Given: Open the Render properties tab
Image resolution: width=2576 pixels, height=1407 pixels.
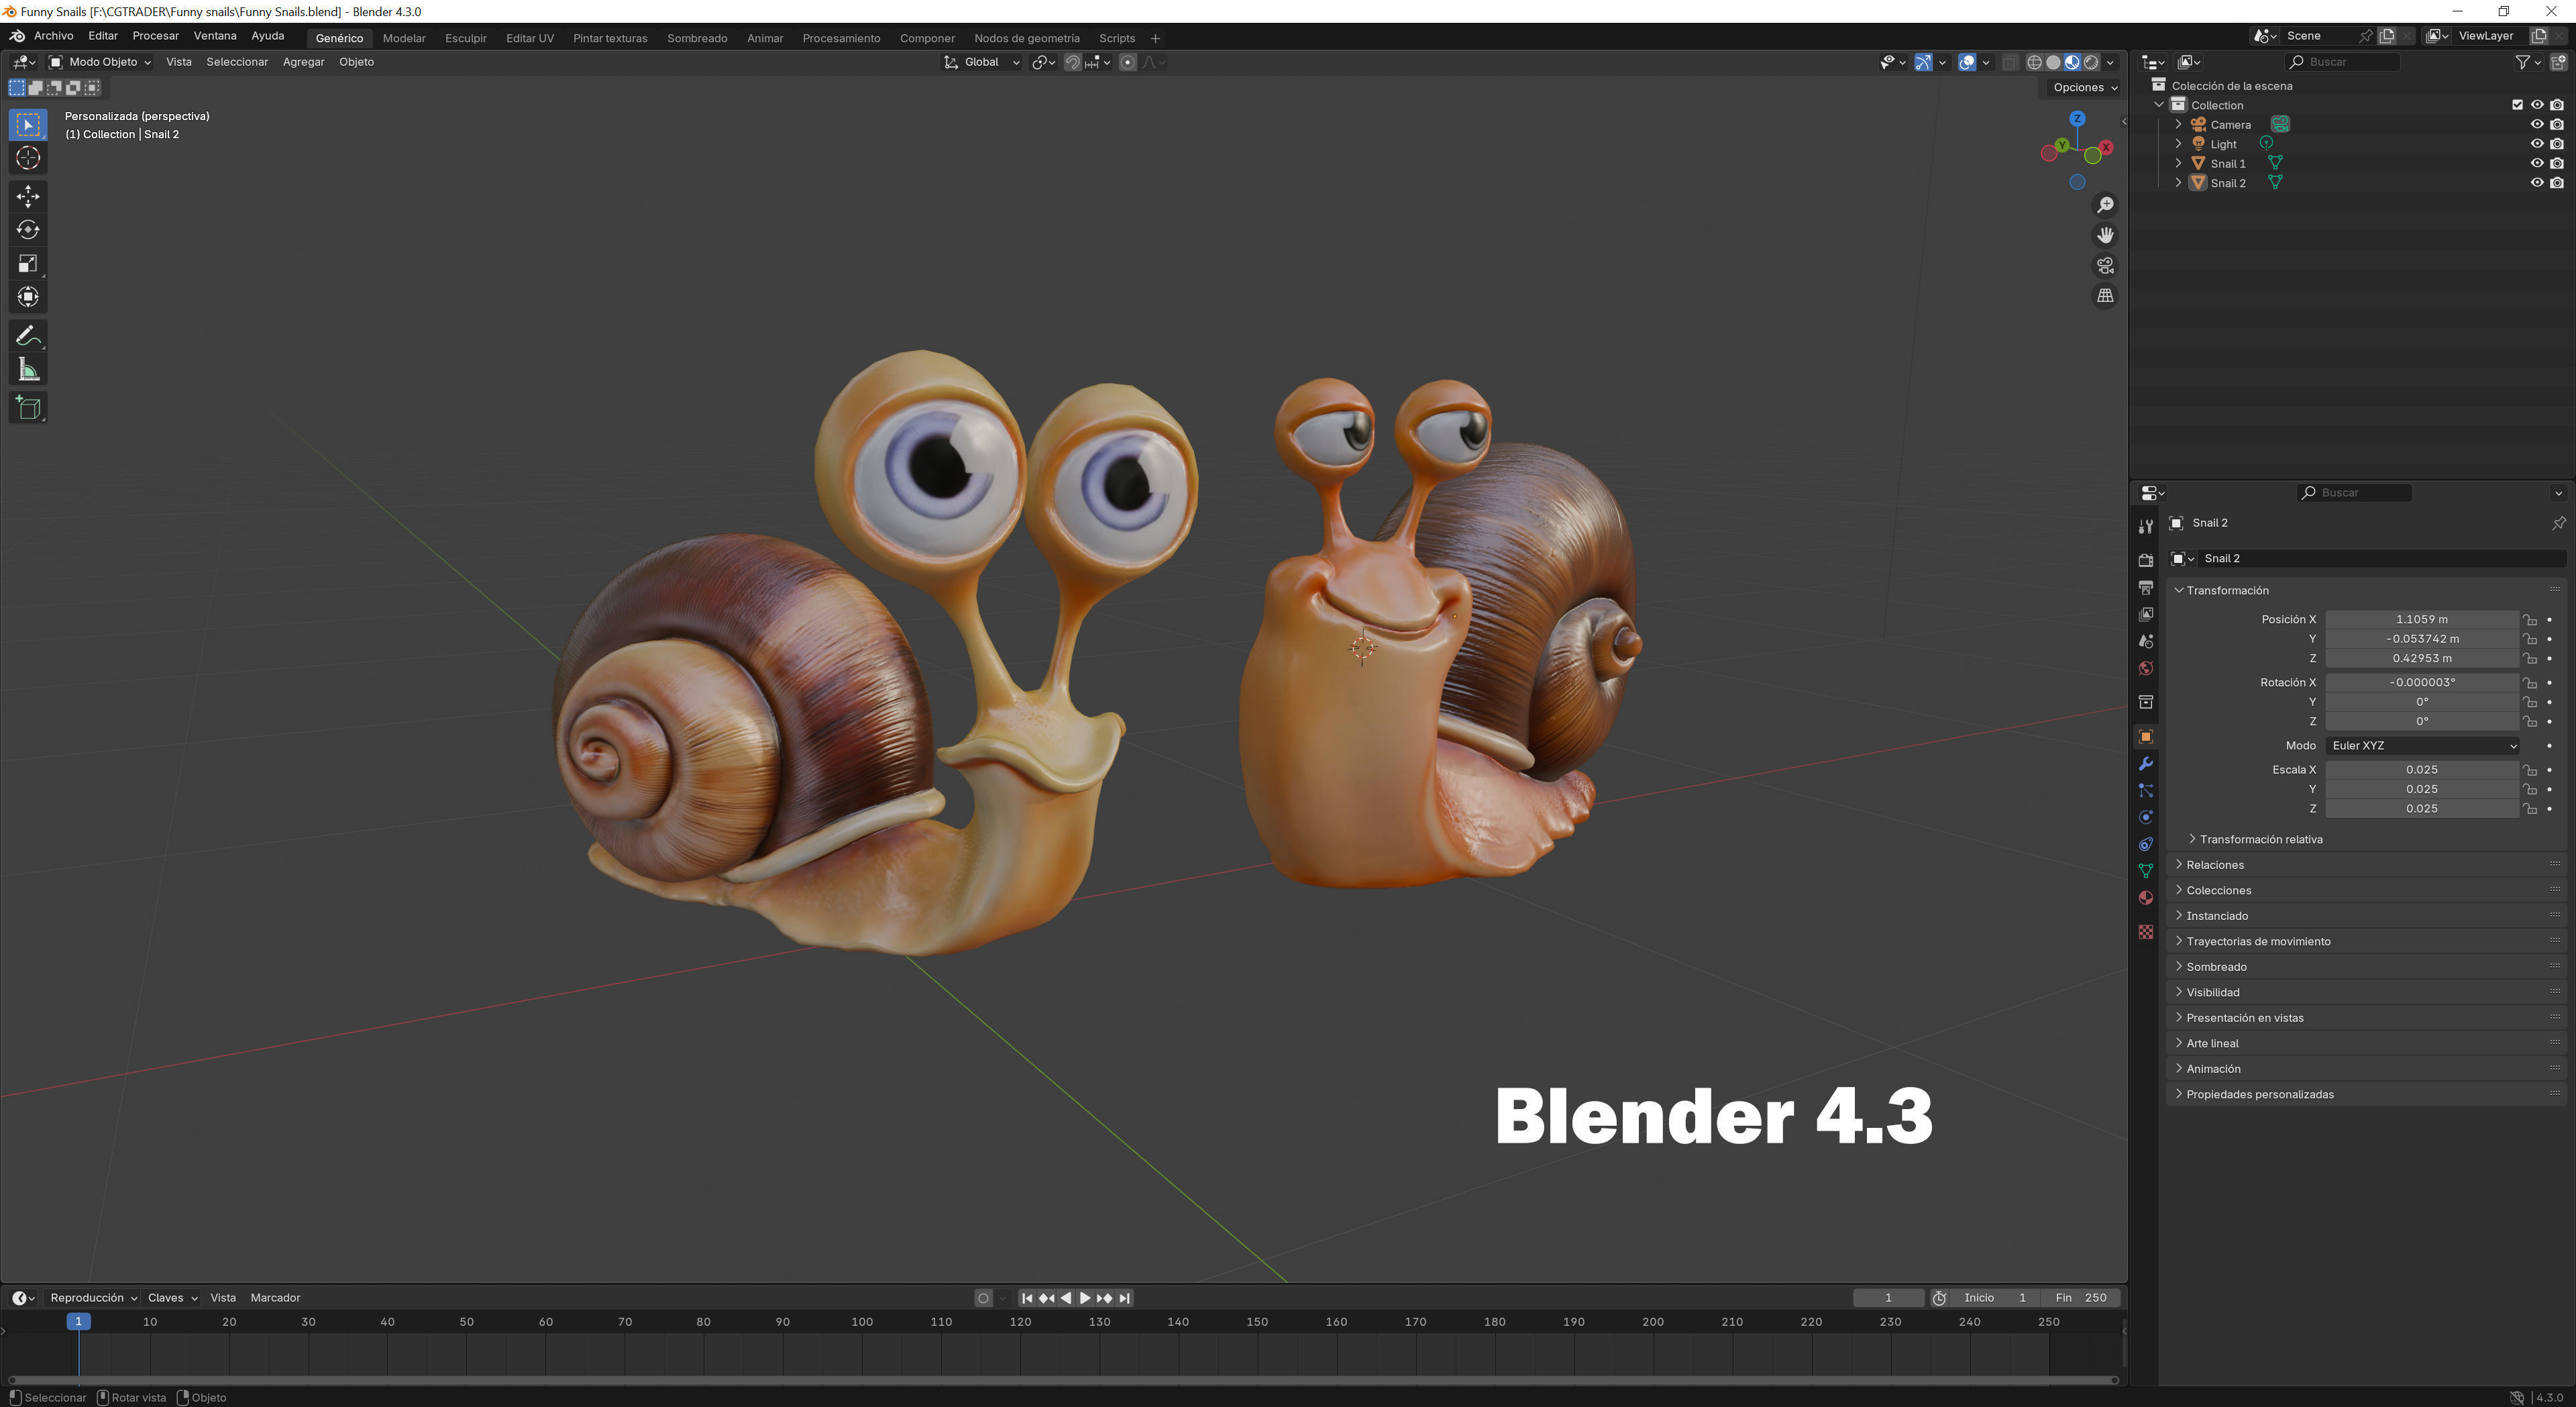Looking at the screenshot, I should tap(2145, 561).
